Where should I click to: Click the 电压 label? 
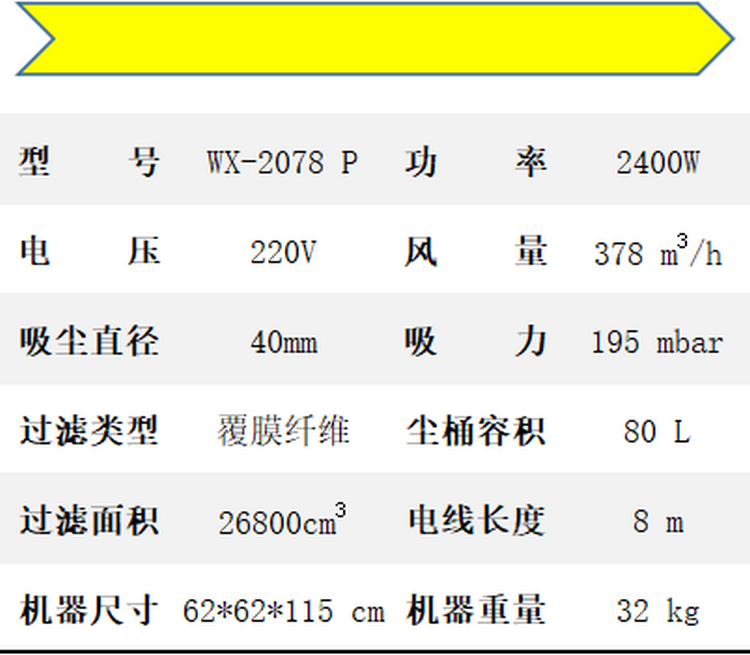click(x=89, y=251)
